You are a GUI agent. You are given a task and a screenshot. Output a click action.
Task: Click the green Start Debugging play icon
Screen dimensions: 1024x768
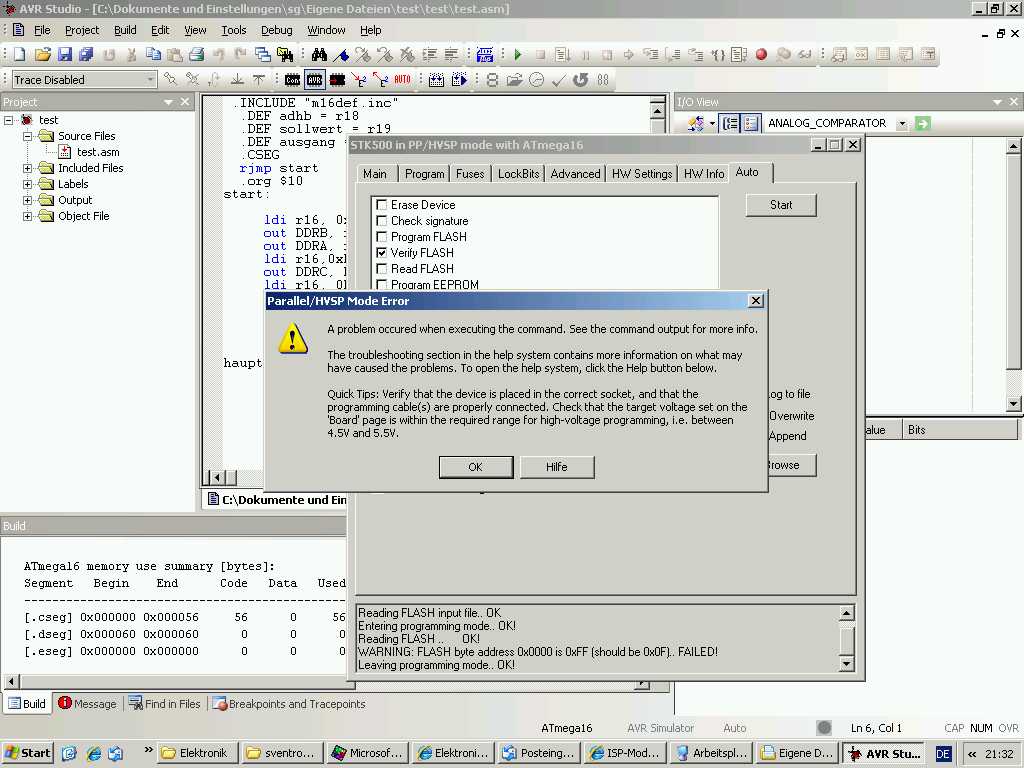pyautogui.click(x=518, y=55)
